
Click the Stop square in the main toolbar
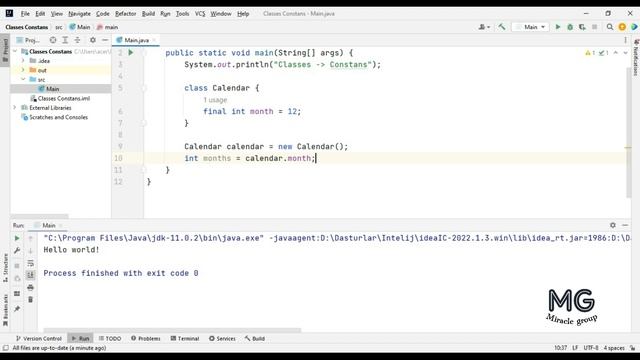coord(594,27)
